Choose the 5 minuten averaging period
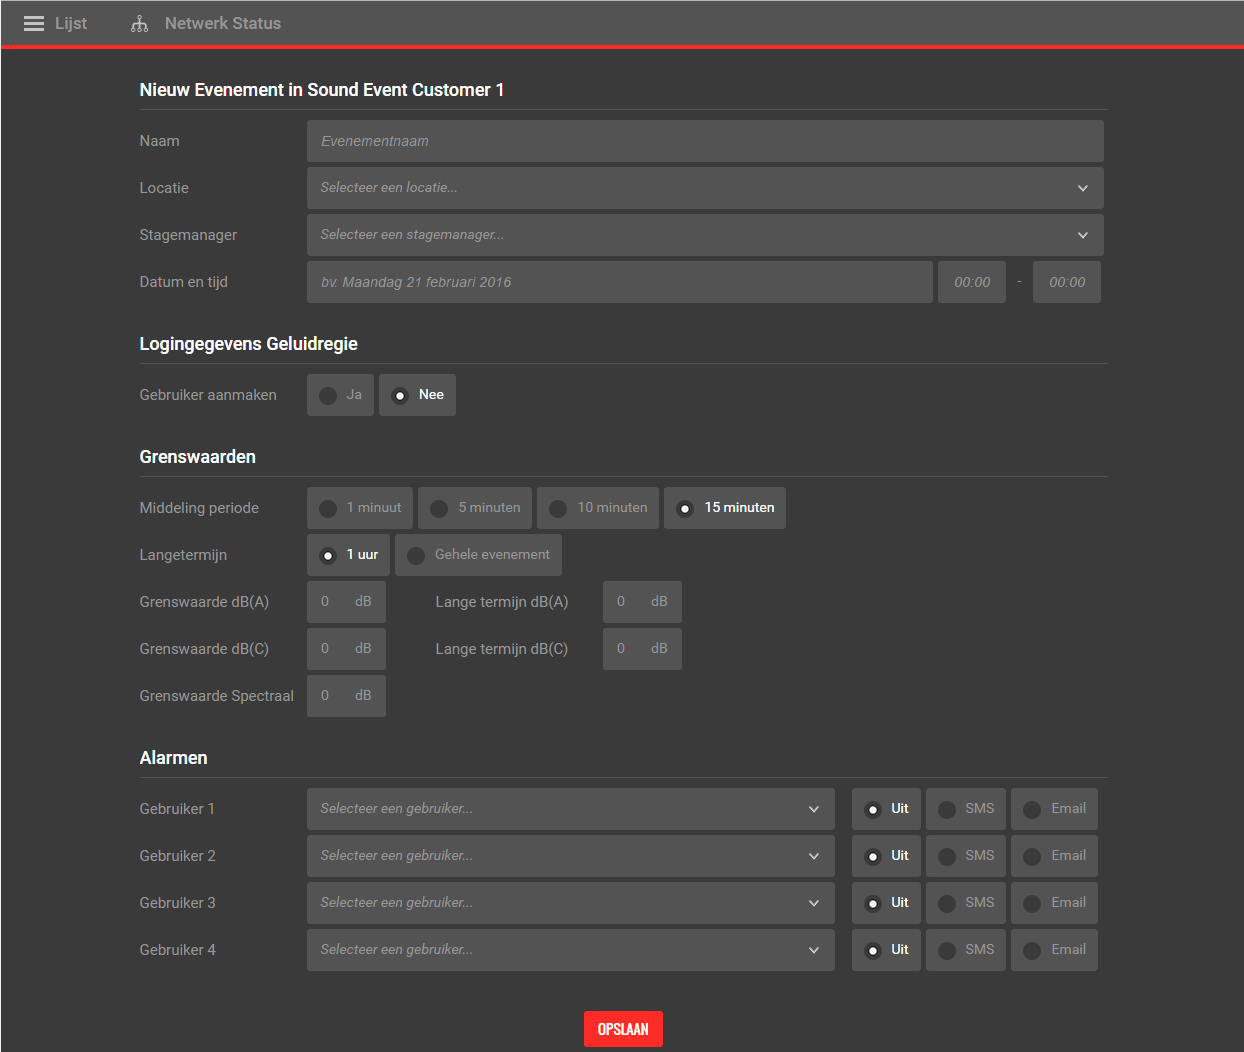1244x1052 pixels. coord(475,508)
